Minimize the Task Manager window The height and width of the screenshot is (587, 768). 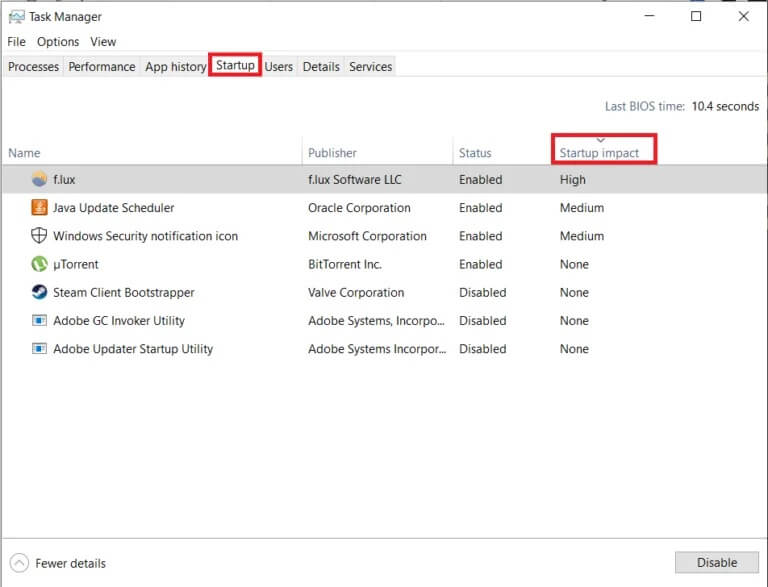[649, 16]
